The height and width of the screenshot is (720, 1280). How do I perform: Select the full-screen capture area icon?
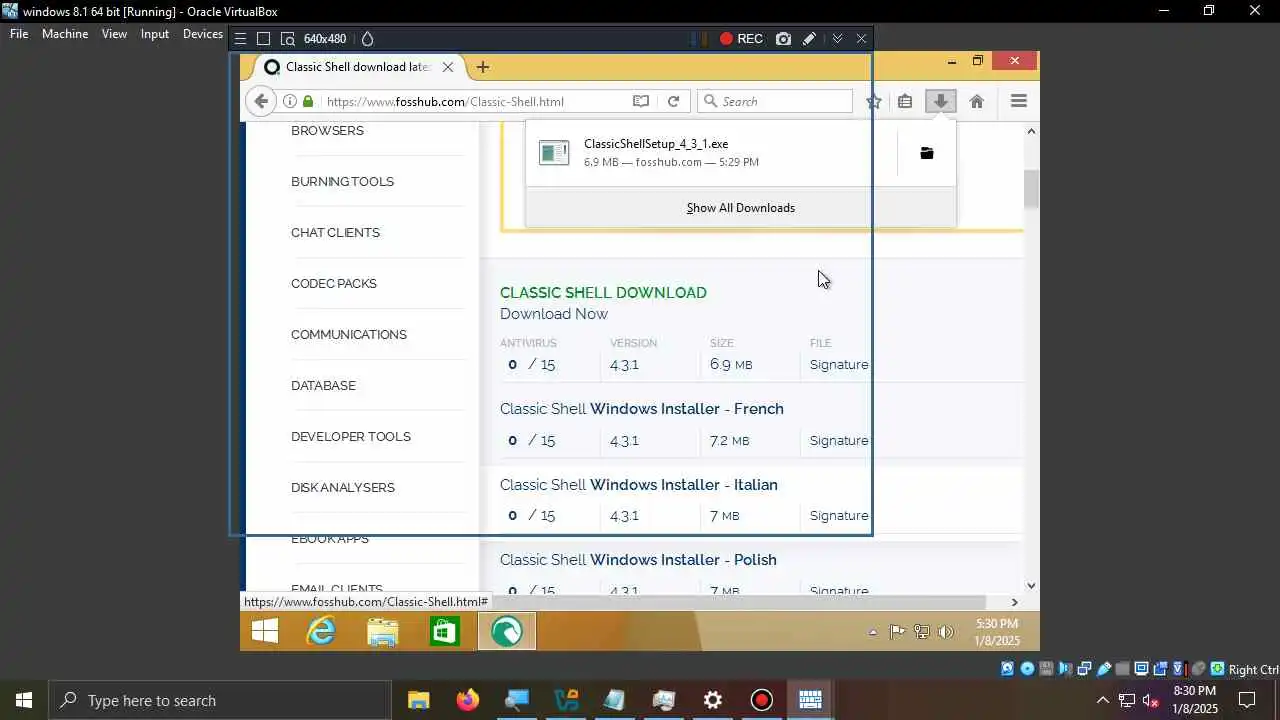click(264, 39)
